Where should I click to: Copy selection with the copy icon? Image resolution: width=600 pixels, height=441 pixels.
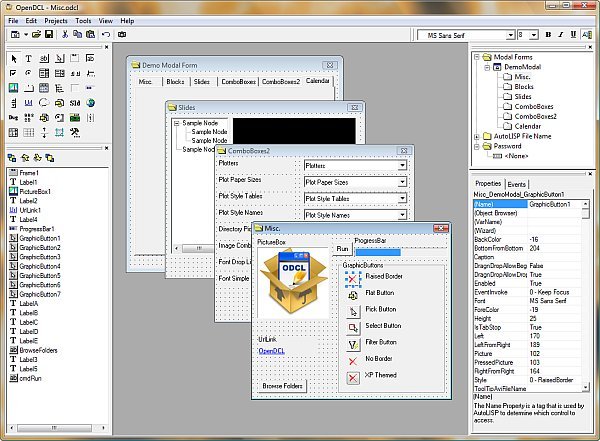click(77, 34)
